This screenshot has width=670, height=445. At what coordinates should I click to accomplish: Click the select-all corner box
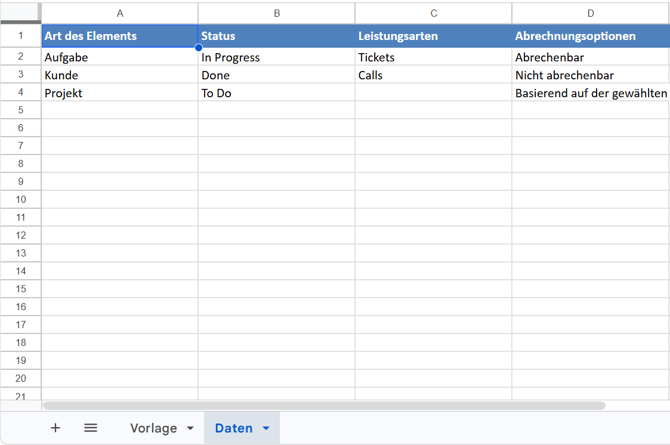pos(20,13)
